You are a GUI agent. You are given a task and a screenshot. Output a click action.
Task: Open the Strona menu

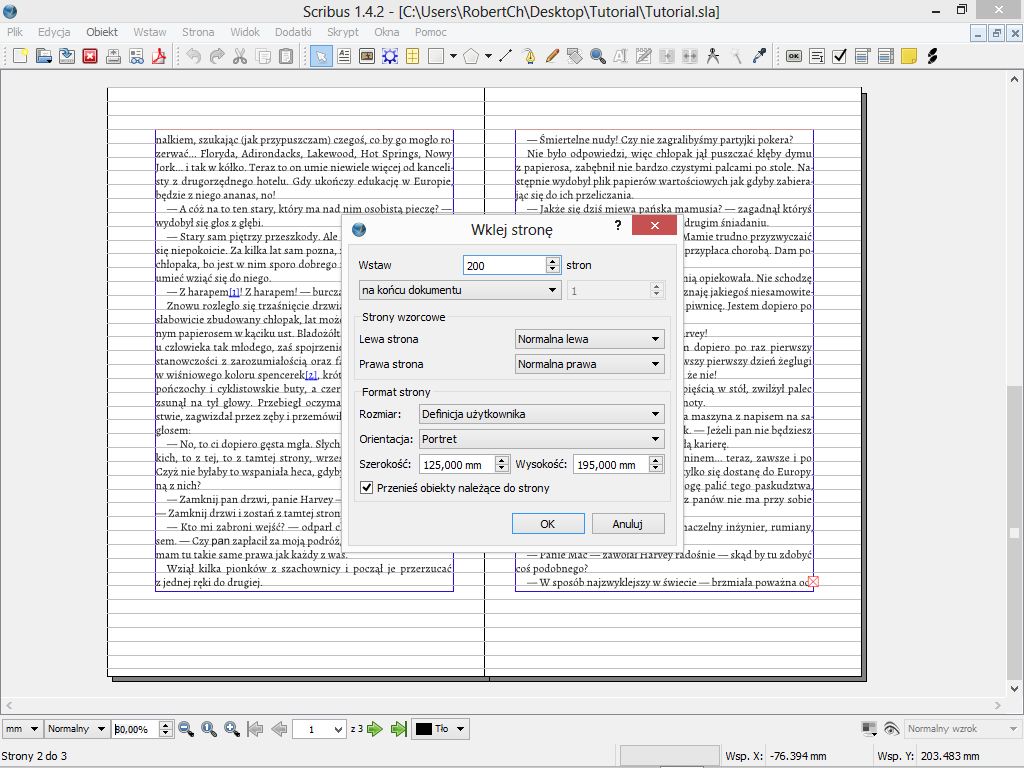click(x=198, y=32)
